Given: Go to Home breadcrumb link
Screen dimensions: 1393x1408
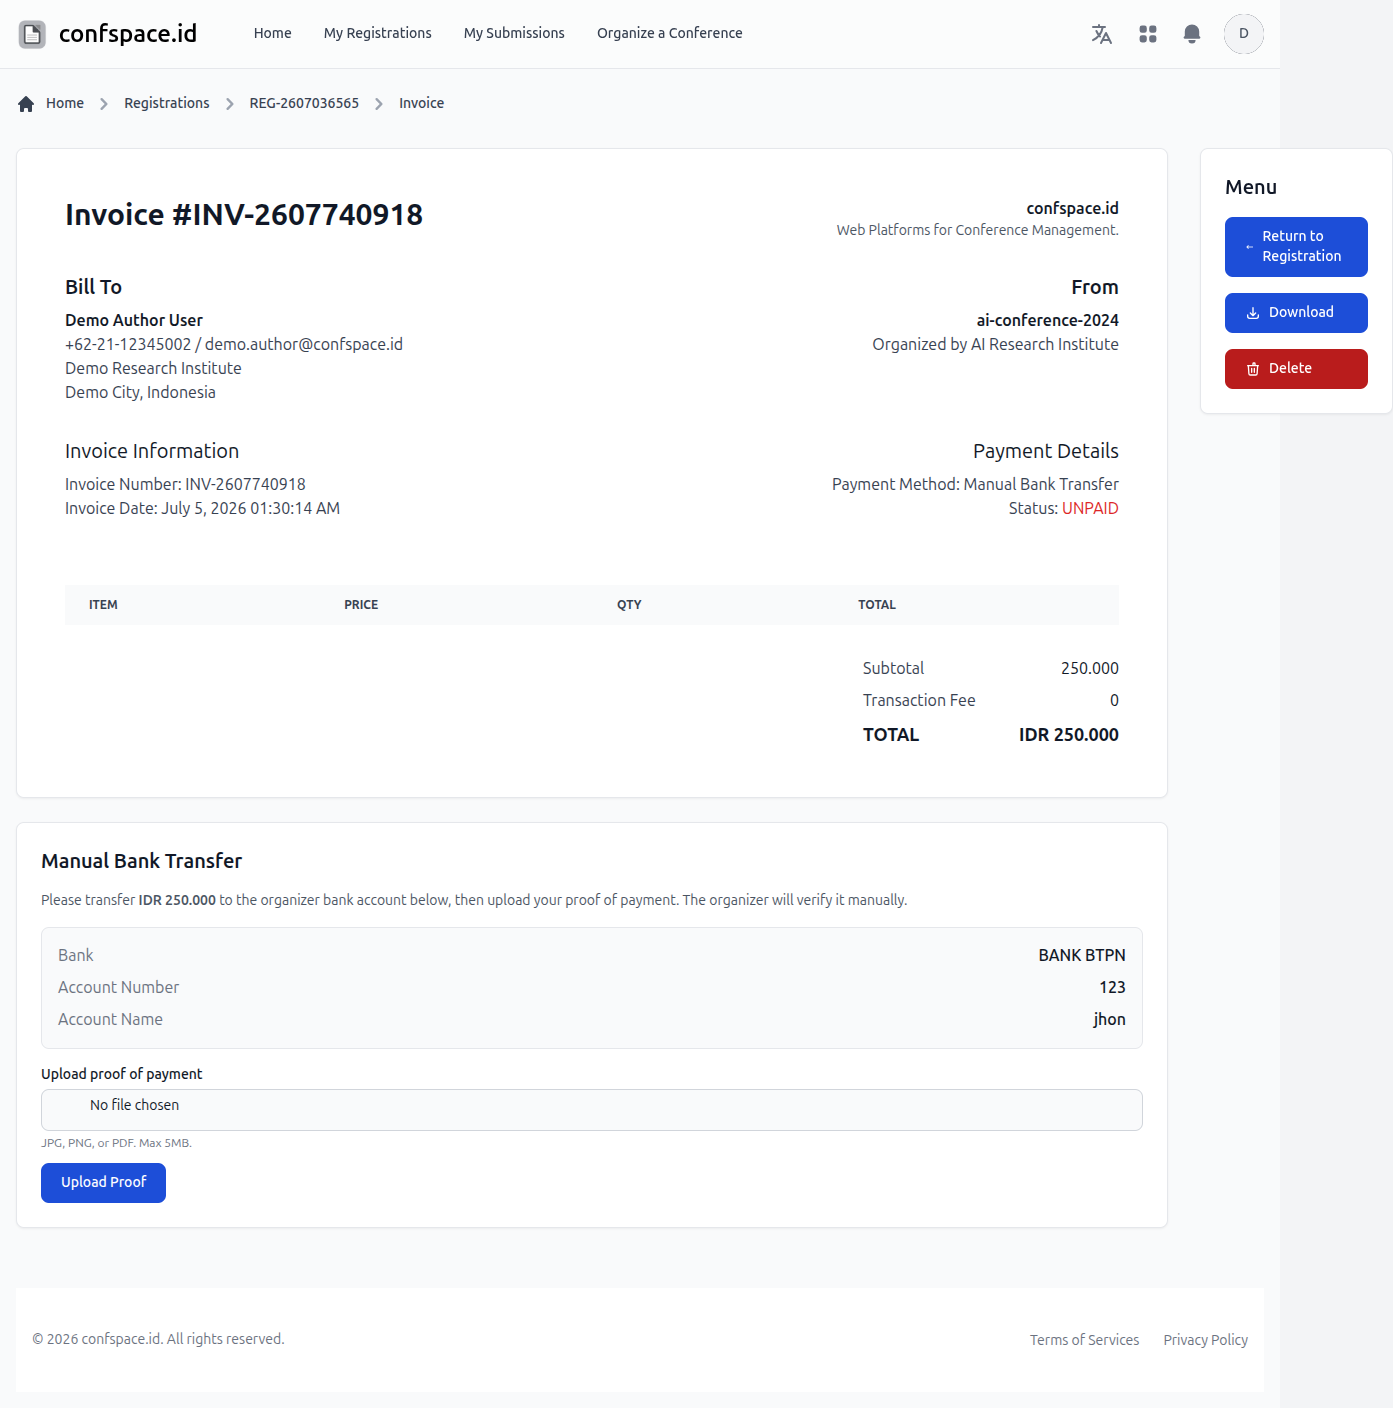Looking at the screenshot, I should coord(64,103).
